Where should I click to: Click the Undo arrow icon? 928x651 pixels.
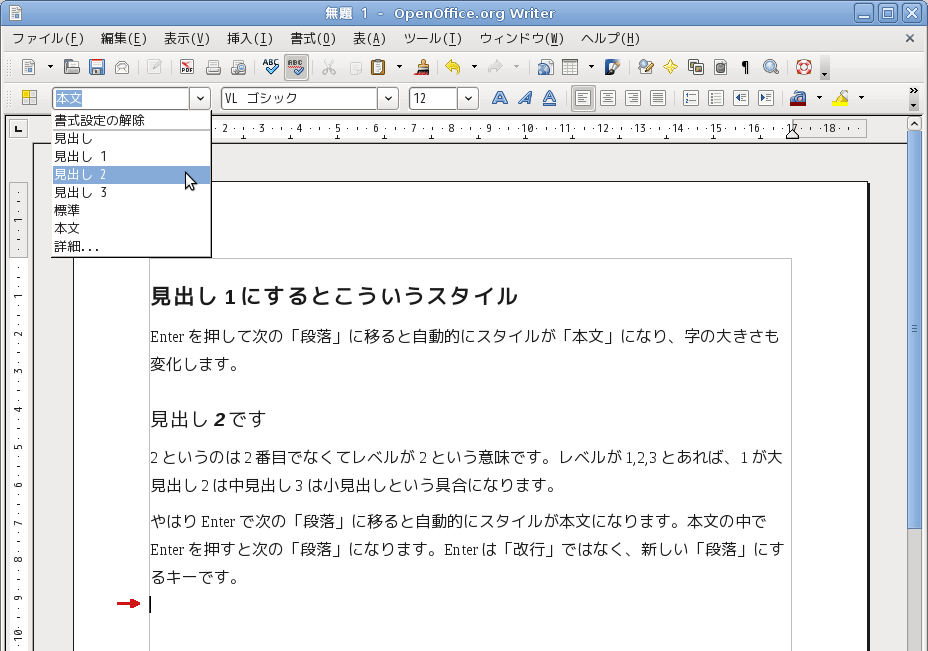(x=452, y=67)
